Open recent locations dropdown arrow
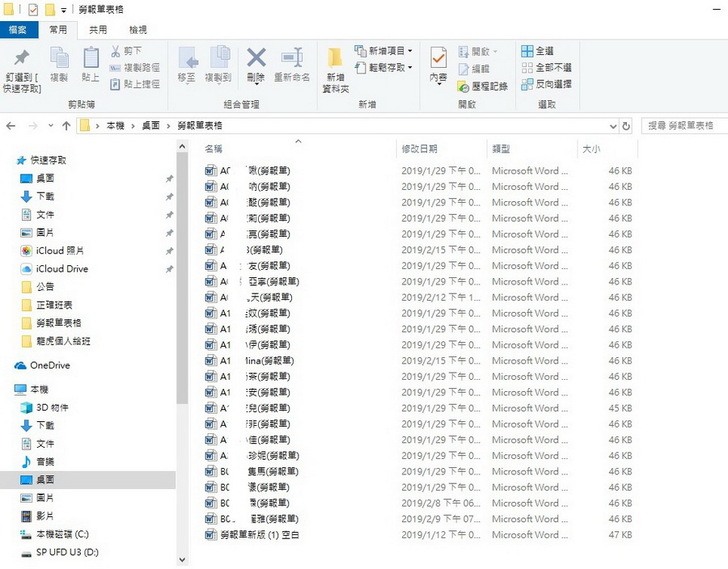This screenshot has height=569, width=728. (x=51, y=126)
